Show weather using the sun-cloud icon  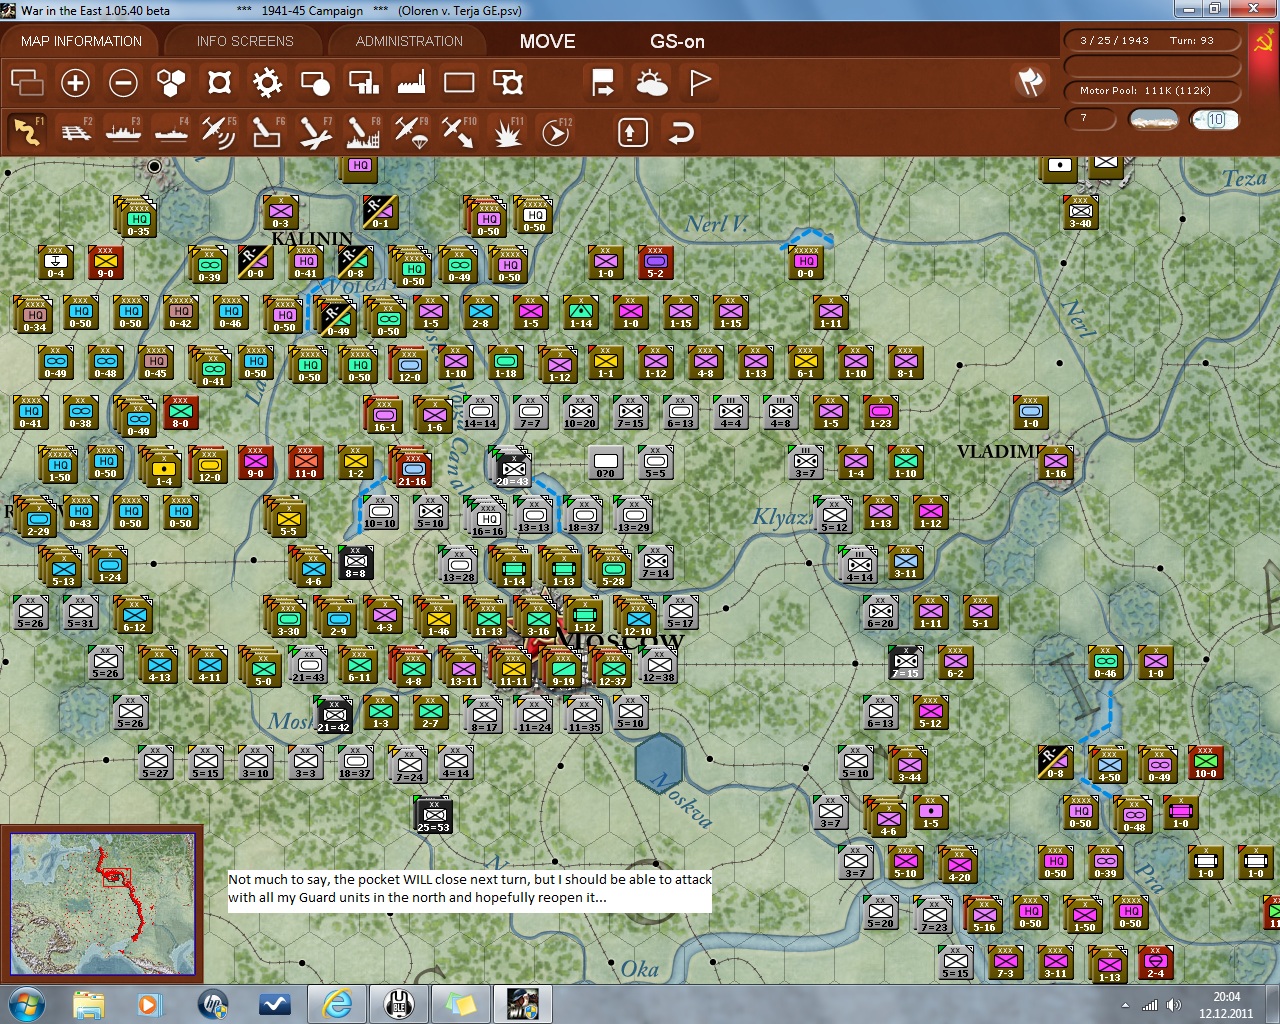pos(651,82)
